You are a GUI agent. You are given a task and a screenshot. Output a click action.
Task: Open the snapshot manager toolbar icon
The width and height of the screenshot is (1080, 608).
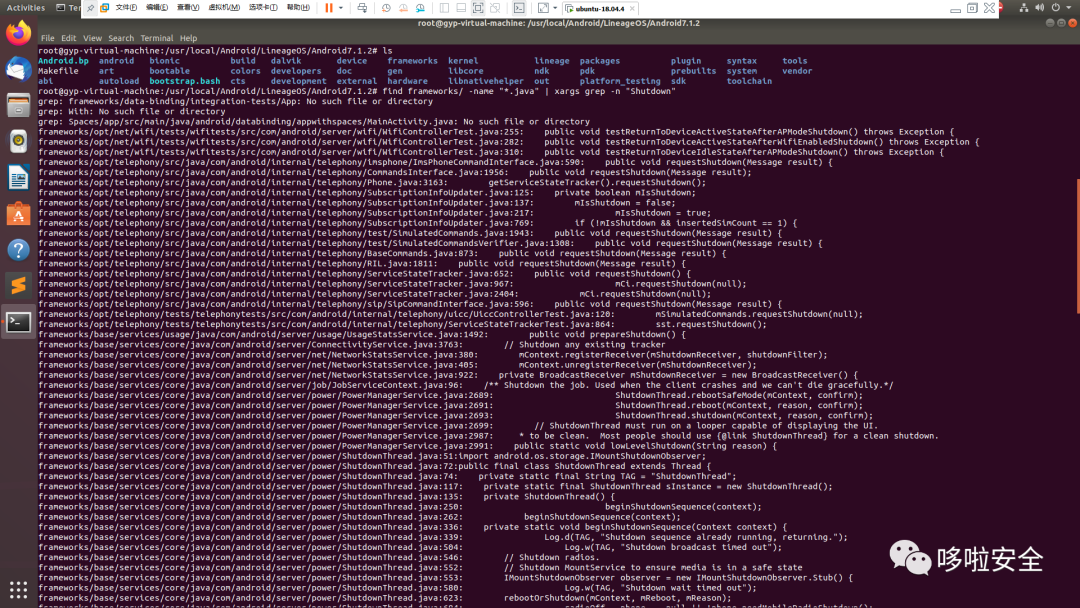pyautogui.click(x=420, y=8)
